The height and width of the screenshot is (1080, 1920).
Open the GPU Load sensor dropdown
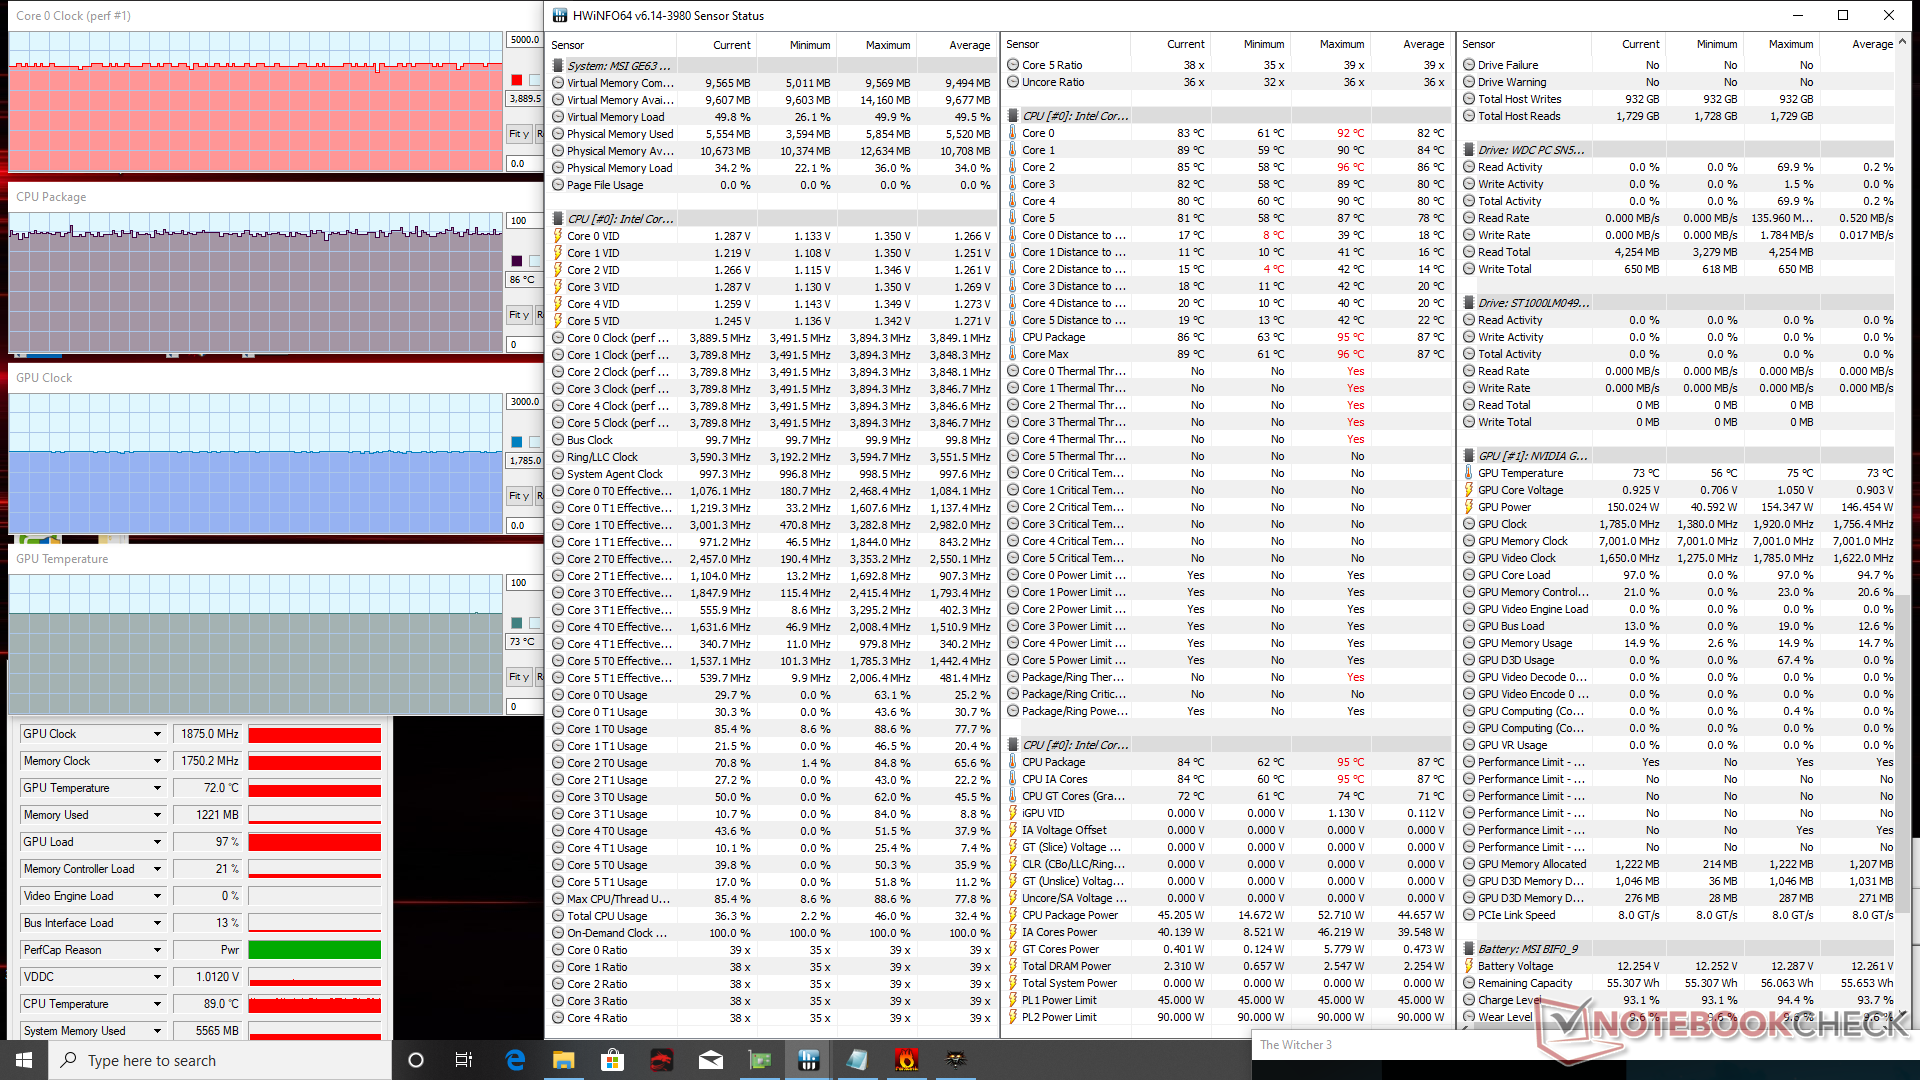(x=157, y=842)
